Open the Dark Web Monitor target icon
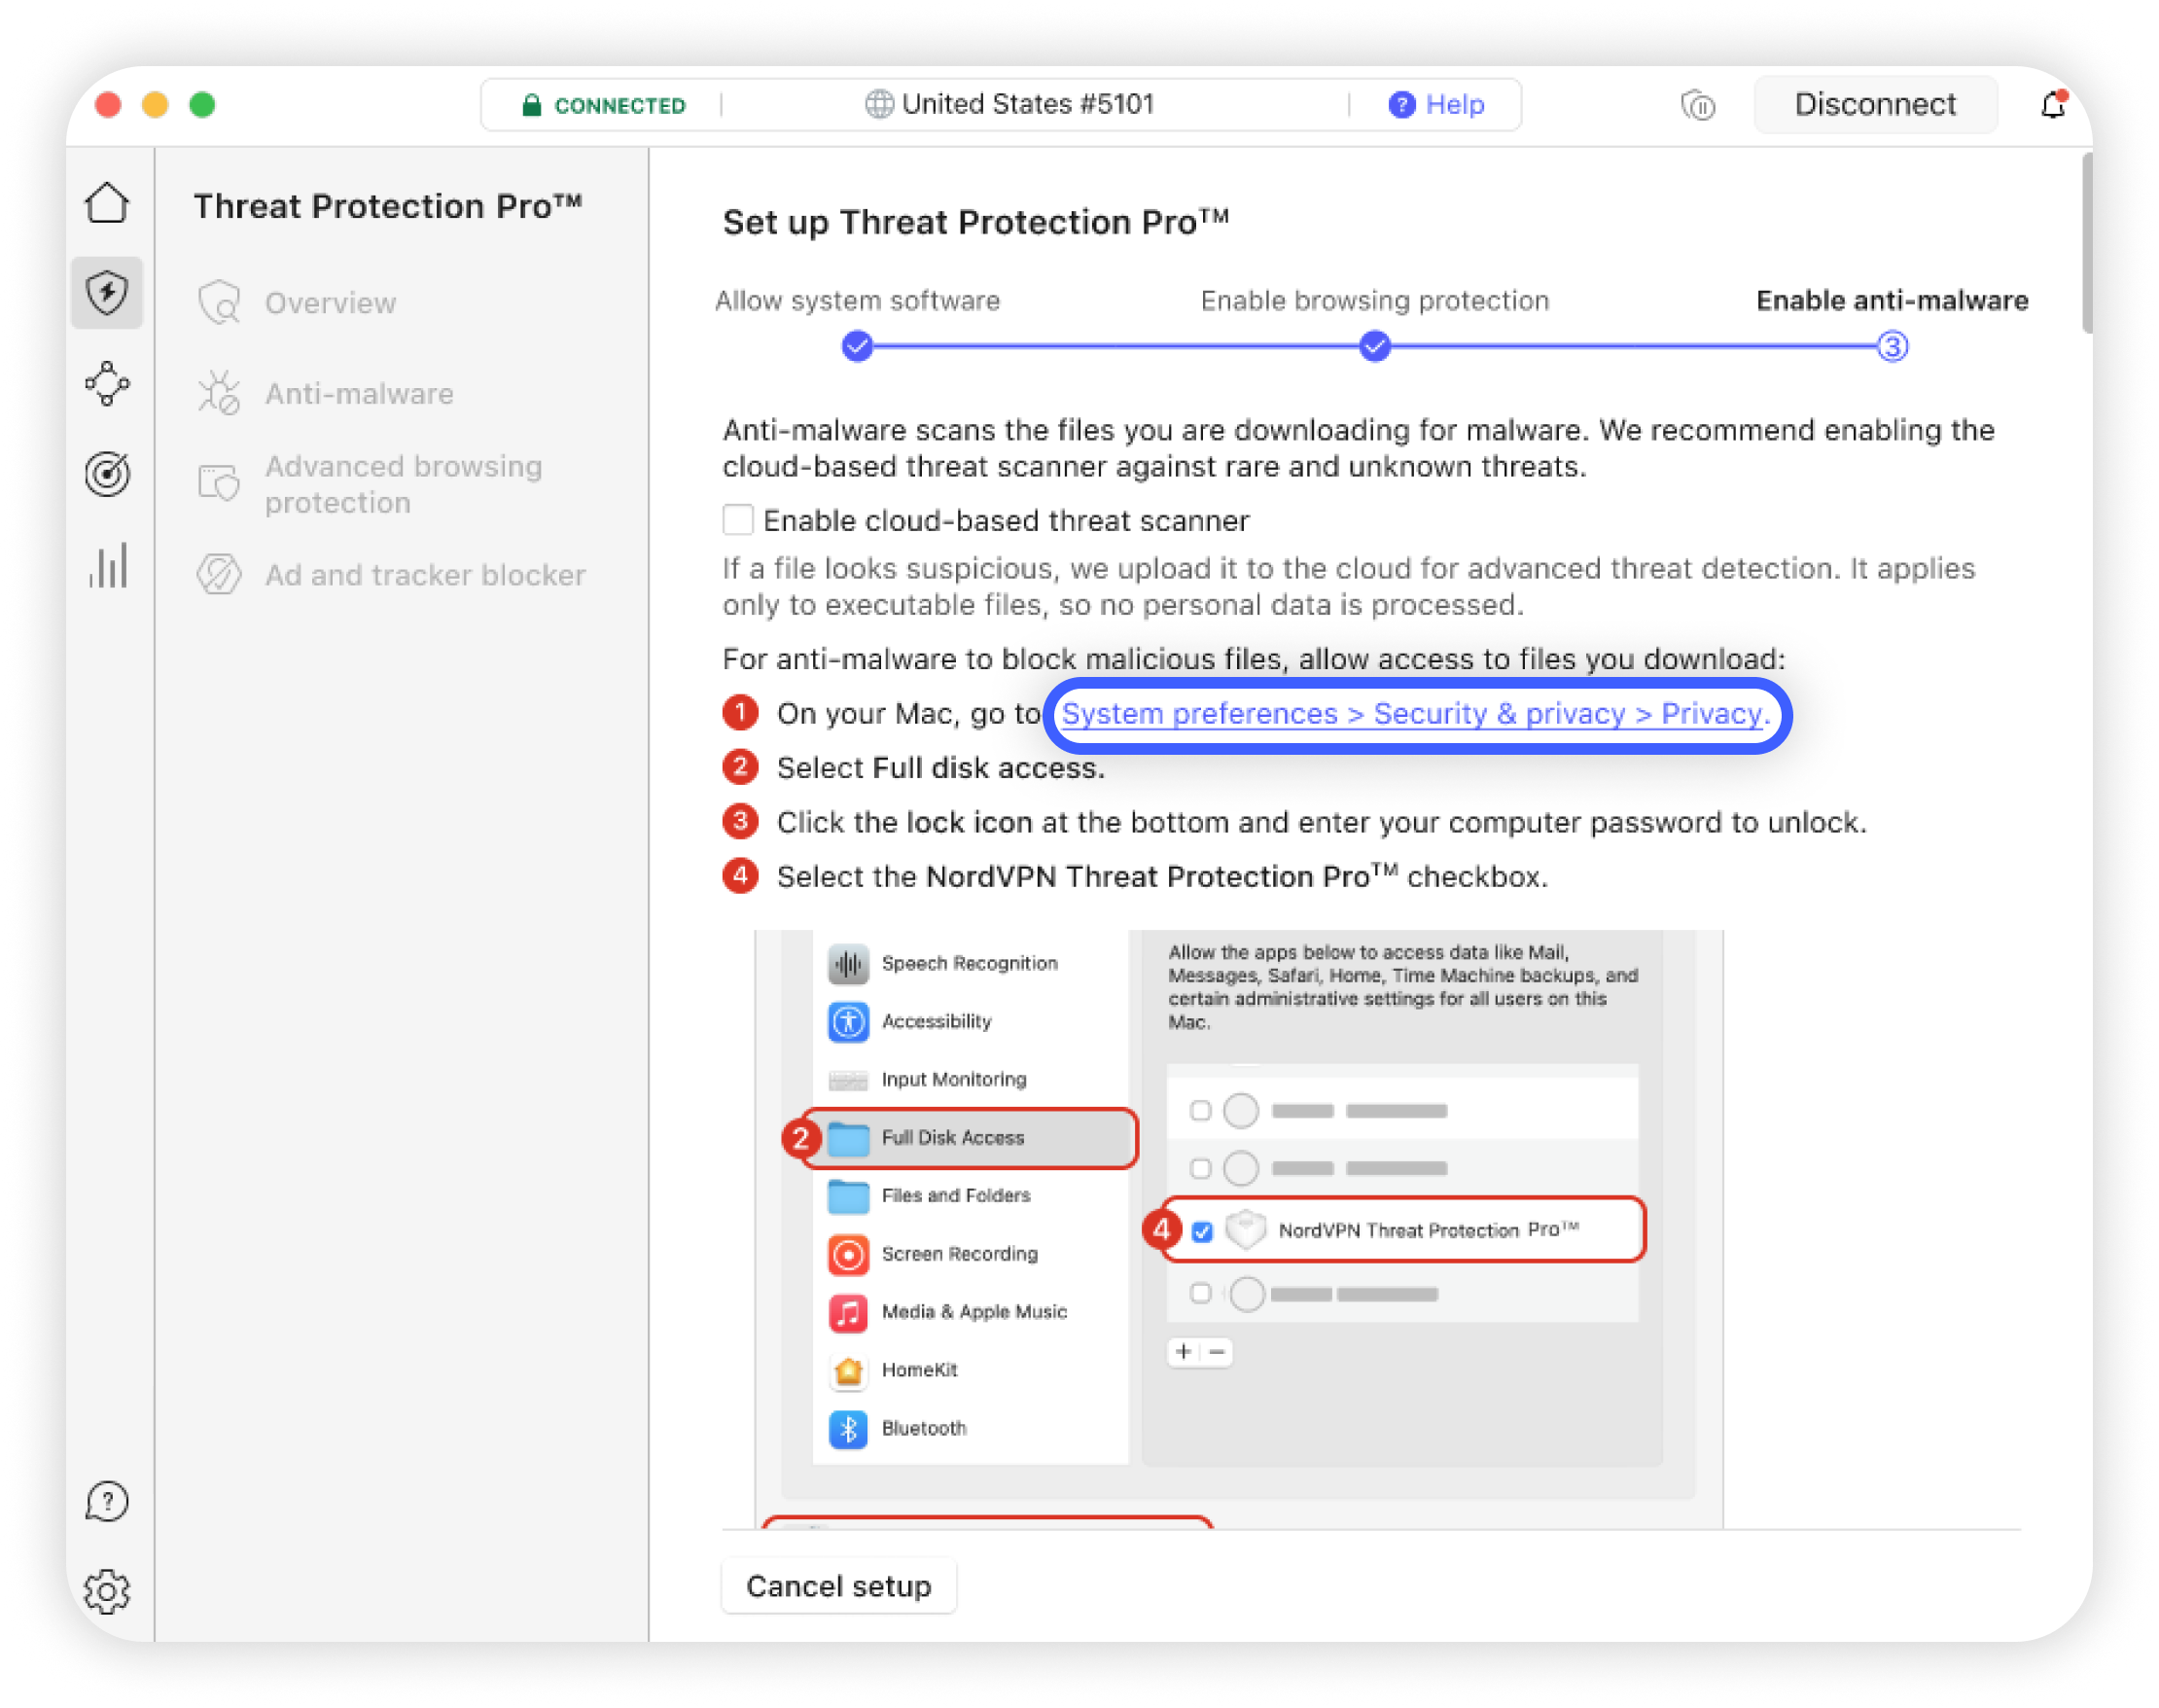2159x1708 pixels. pyautogui.click(x=107, y=474)
